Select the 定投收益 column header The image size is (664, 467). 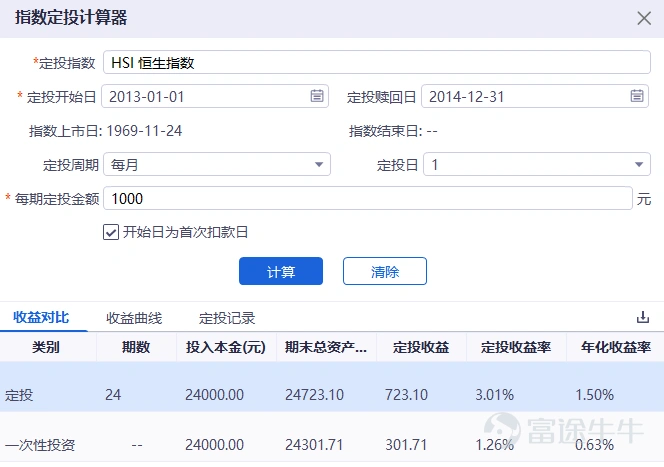click(x=421, y=347)
